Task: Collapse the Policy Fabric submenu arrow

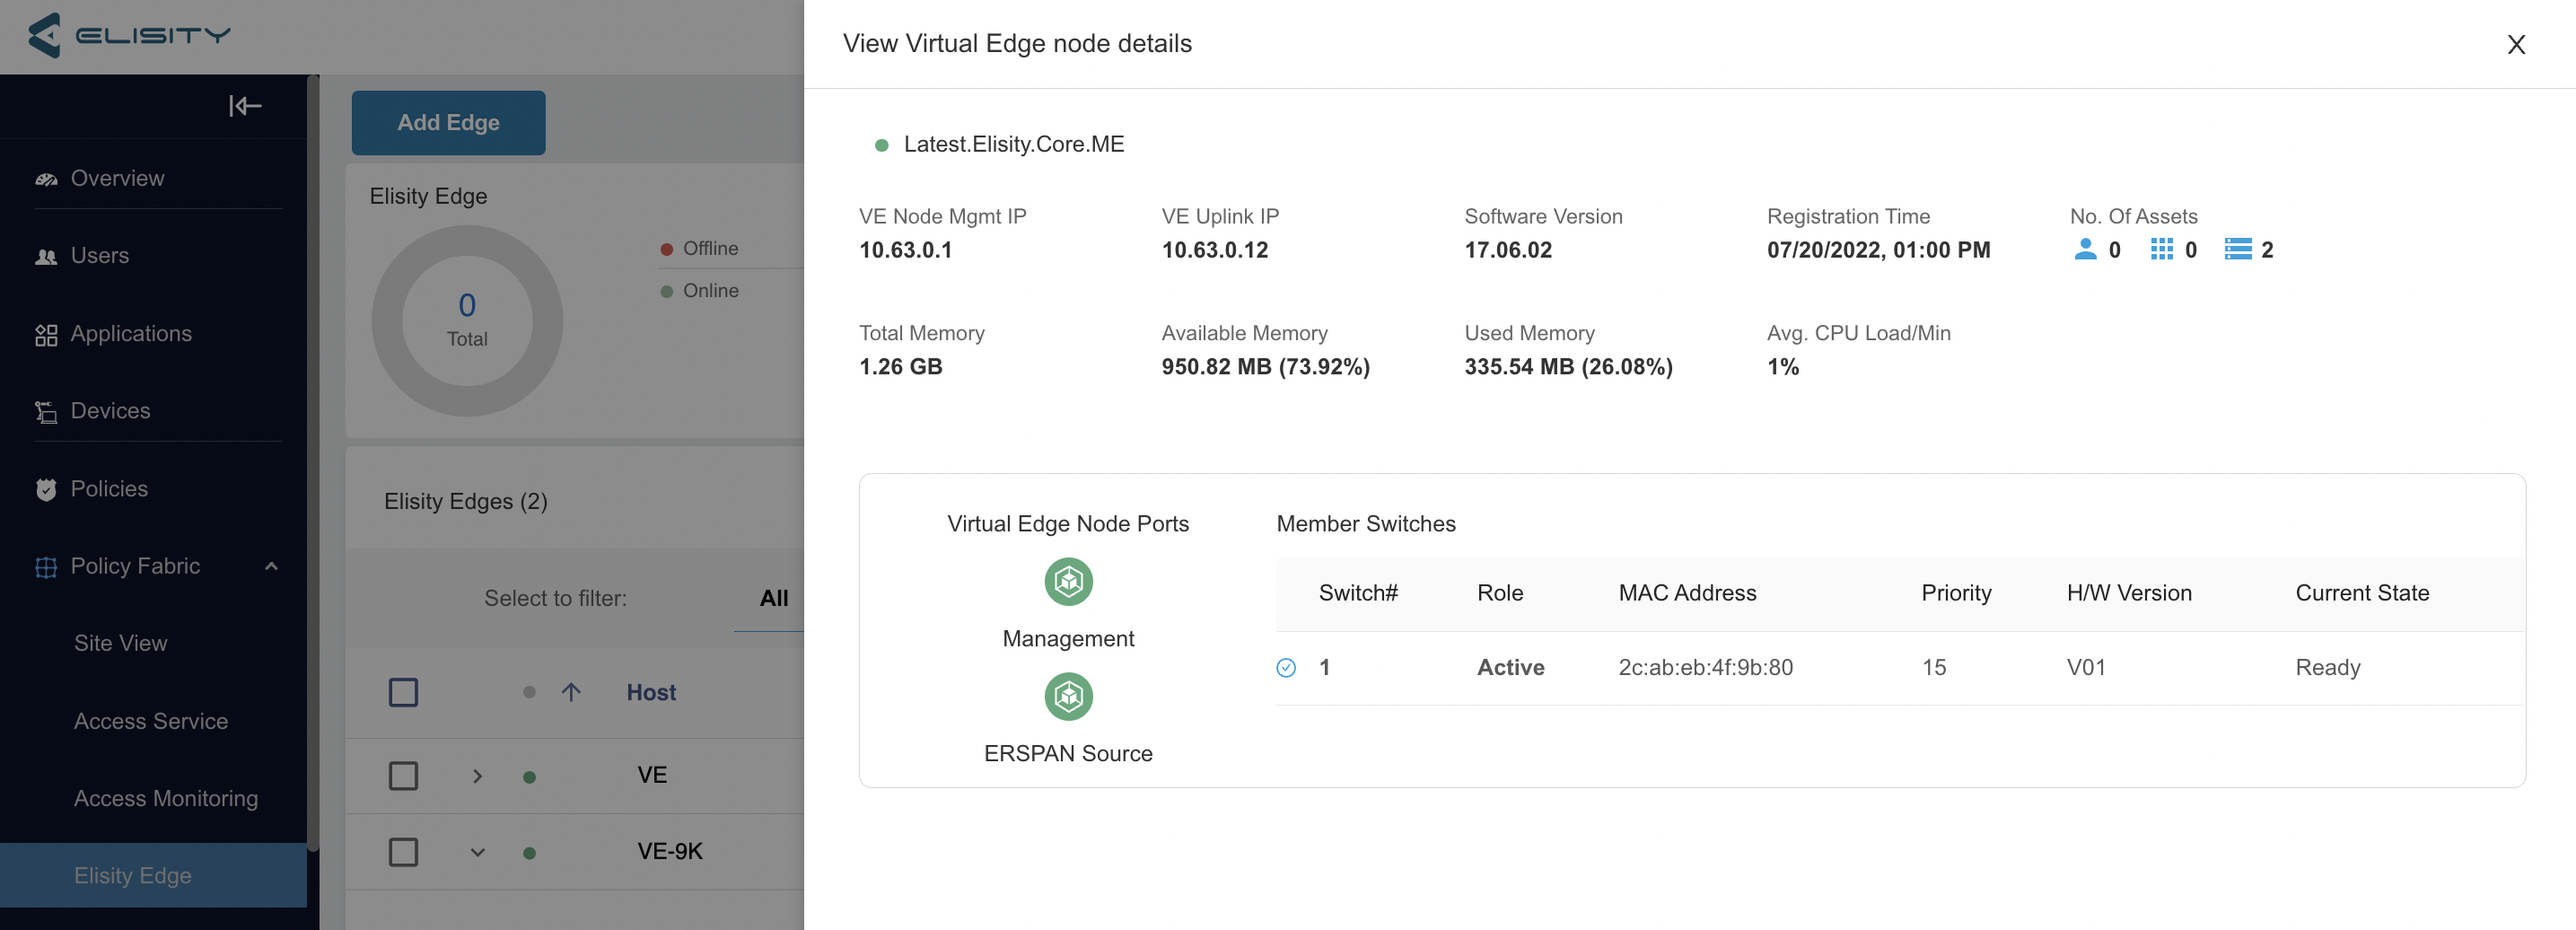Action: click(x=271, y=566)
